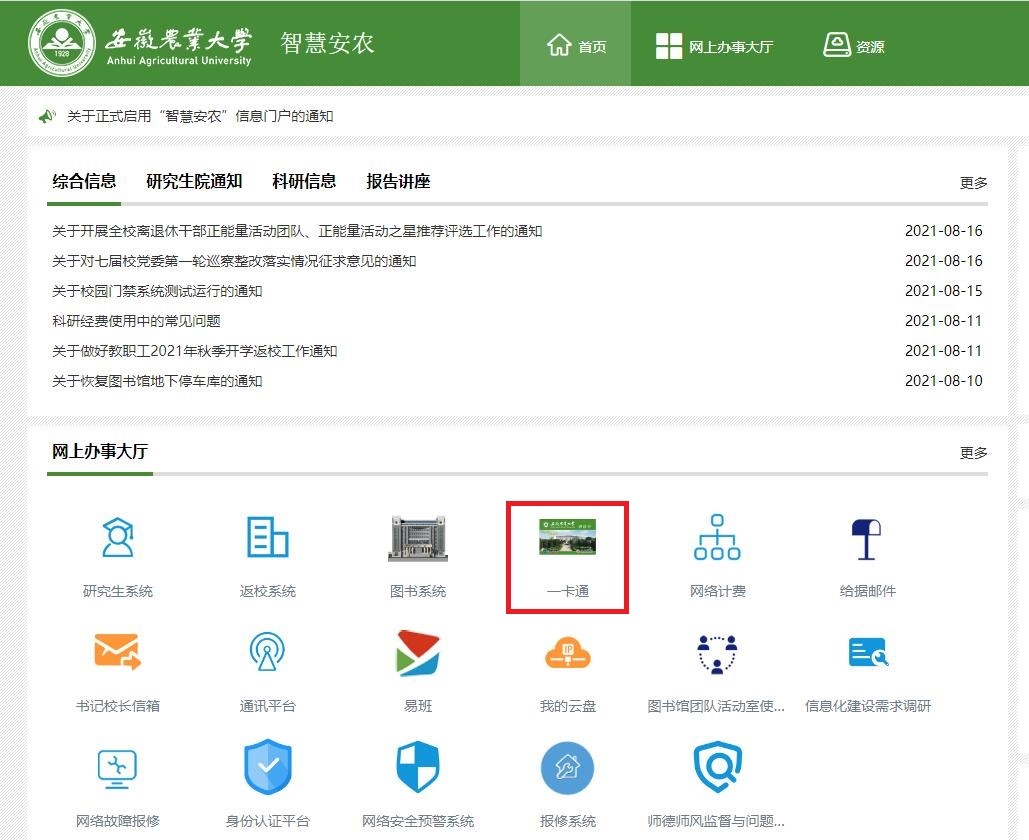Screen dimensions: 1029x840
Task: Open the 报修系统 repair icon
Action: coord(567,768)
